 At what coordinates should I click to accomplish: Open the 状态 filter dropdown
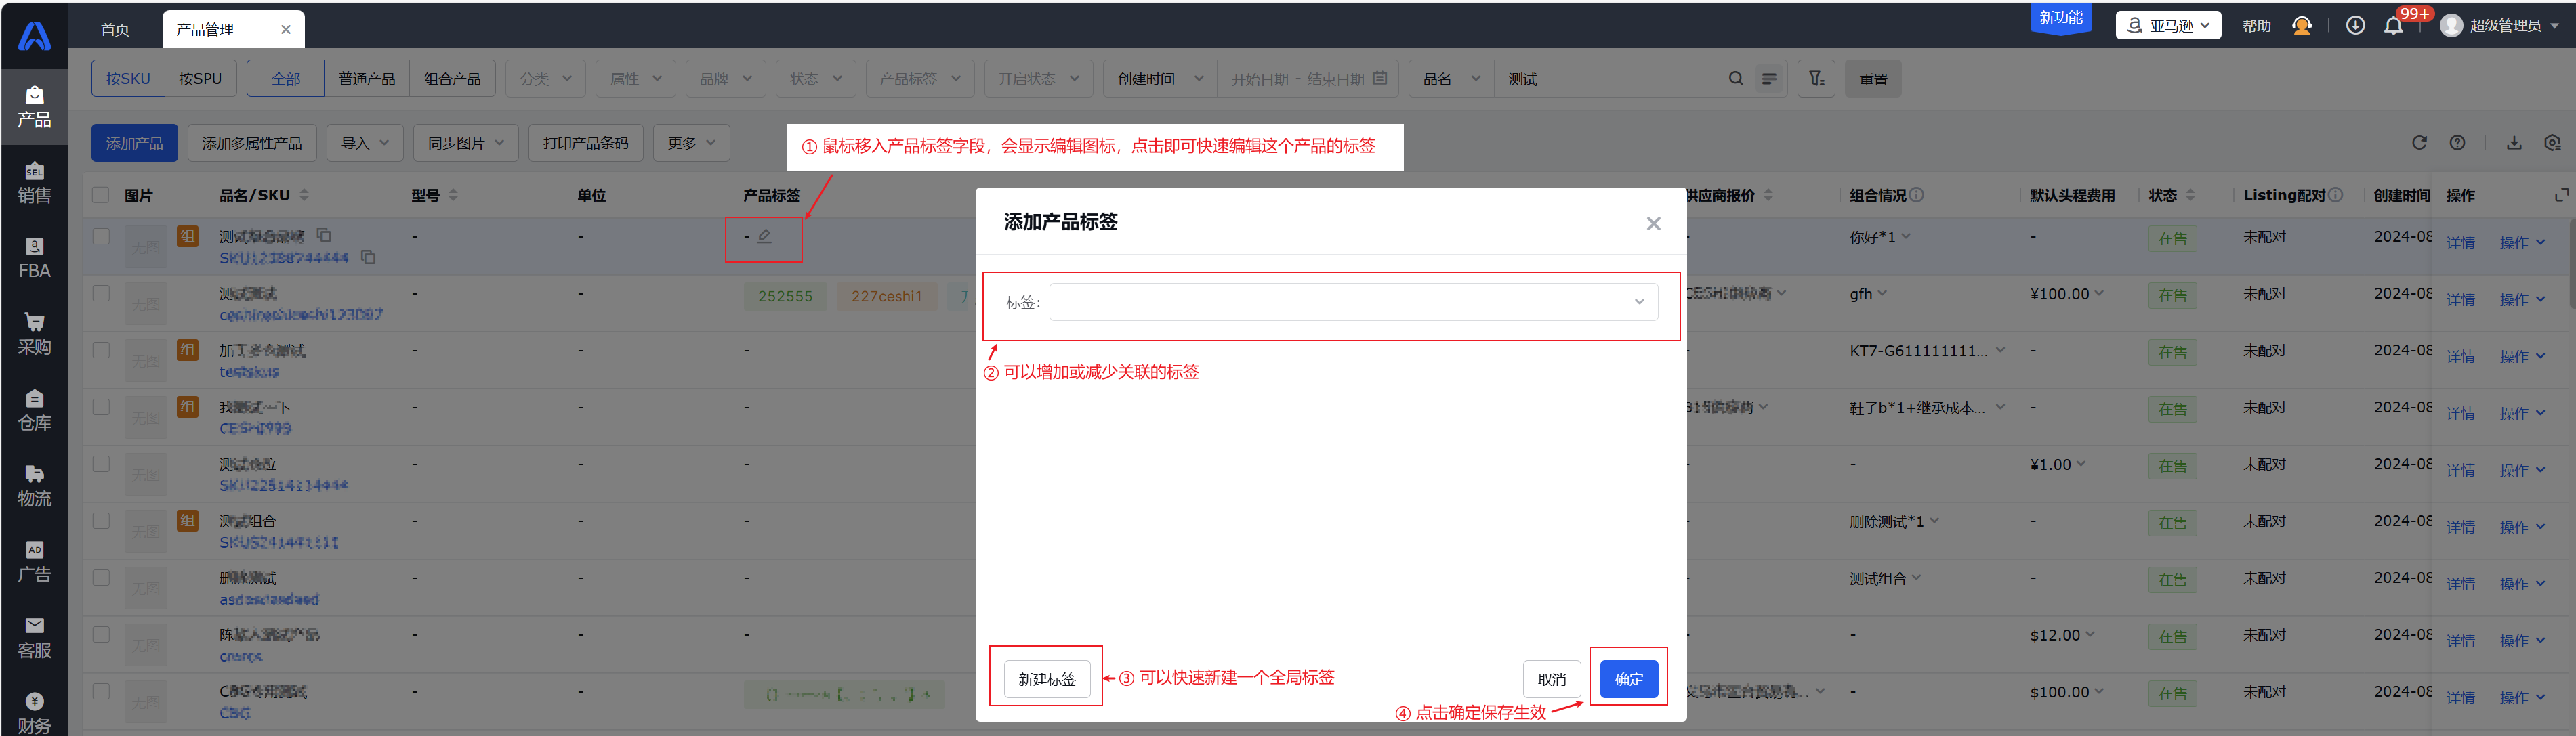(x=815, y=79)
